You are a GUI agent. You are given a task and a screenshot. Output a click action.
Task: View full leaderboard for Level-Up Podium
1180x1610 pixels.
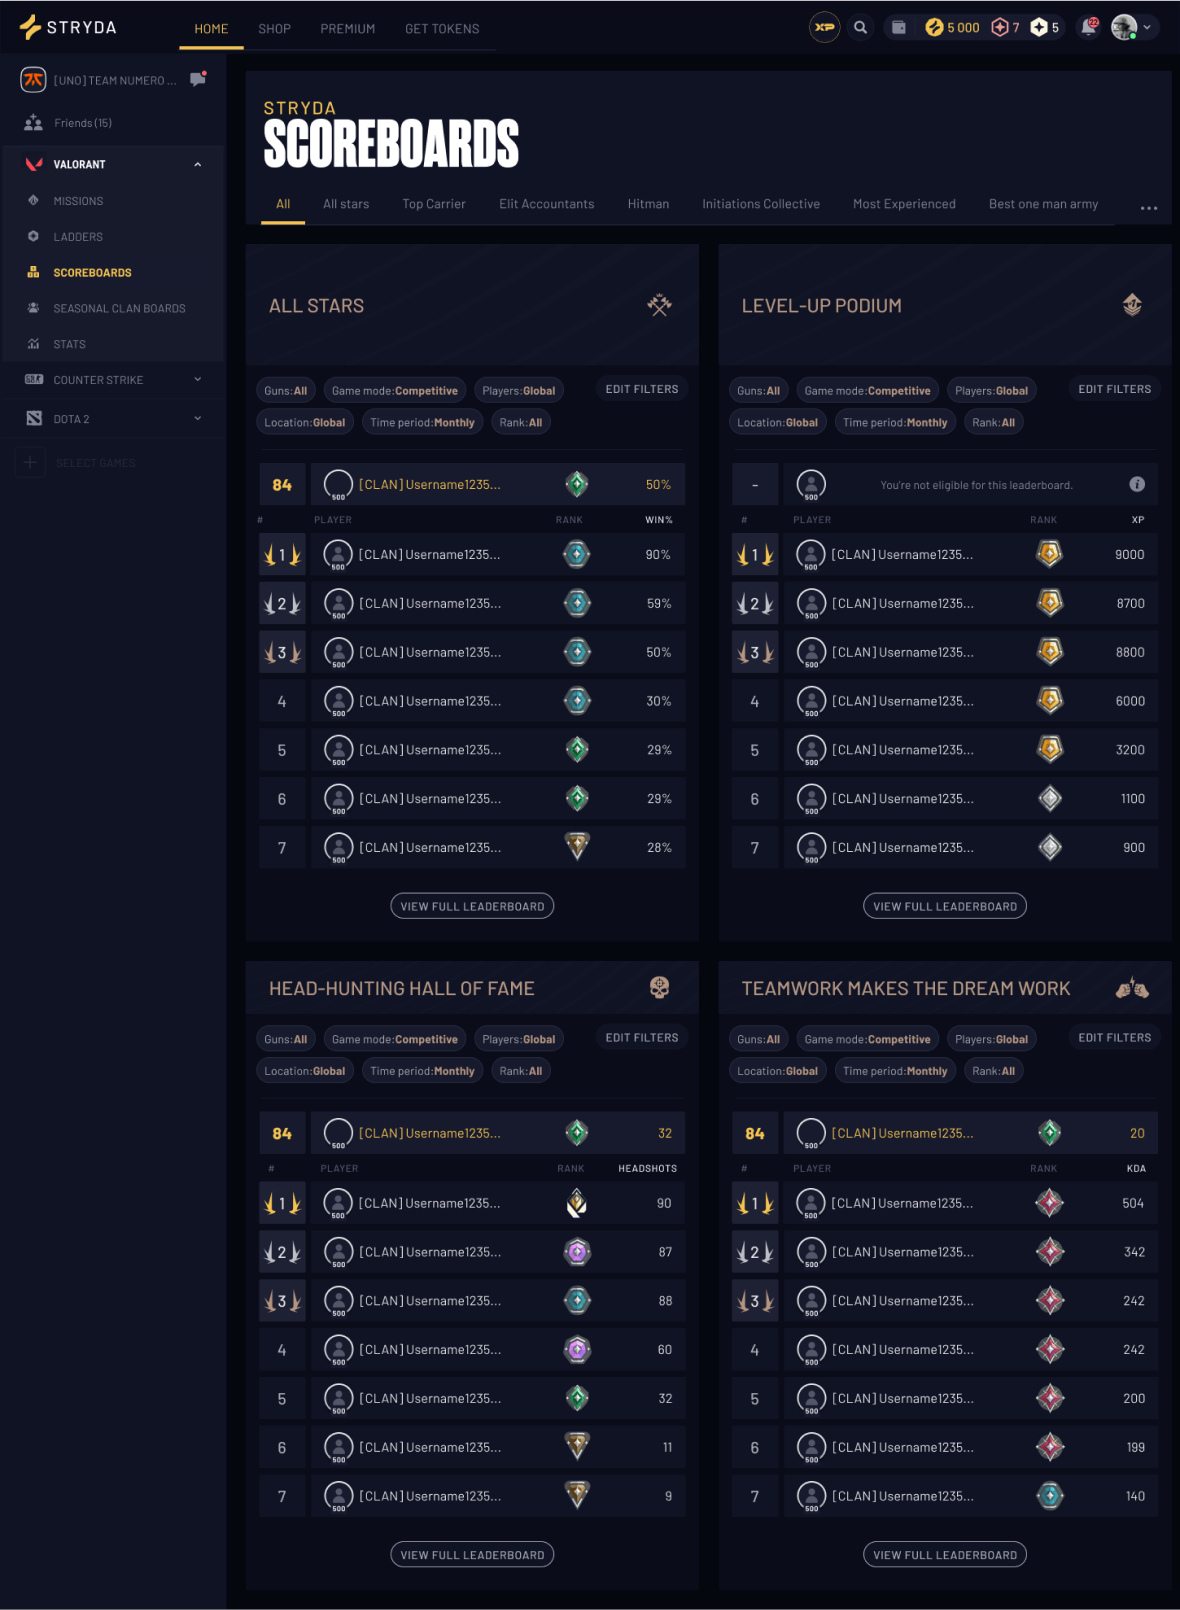[945, 906]
